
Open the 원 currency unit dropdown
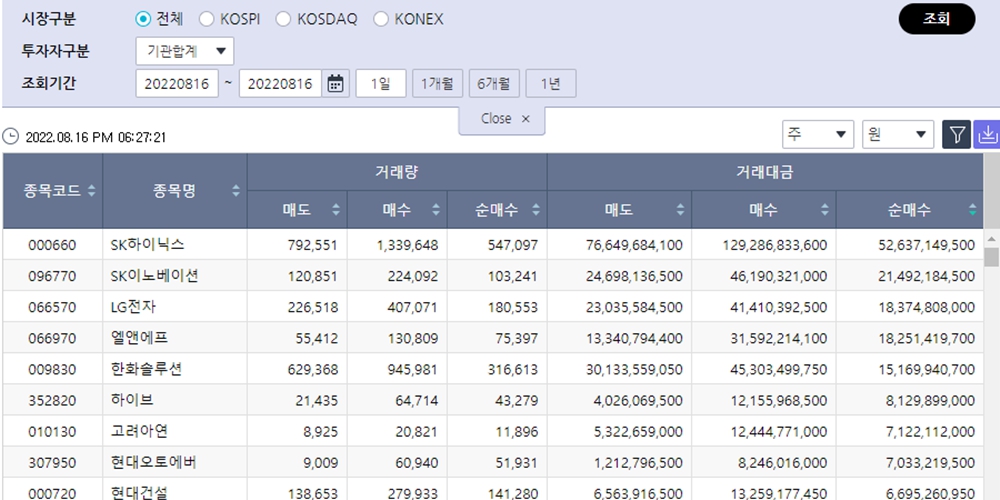[x=897, y=135]
